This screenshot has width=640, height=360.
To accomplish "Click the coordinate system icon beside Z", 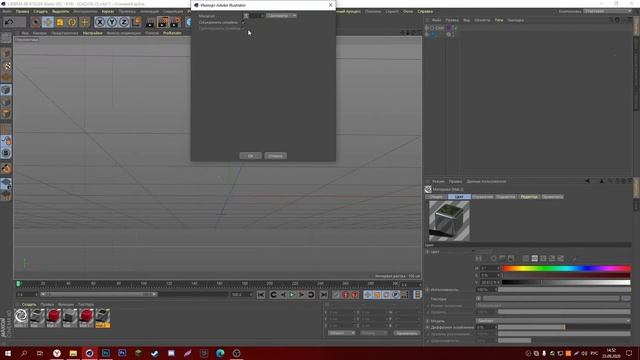I will (136, 22).
